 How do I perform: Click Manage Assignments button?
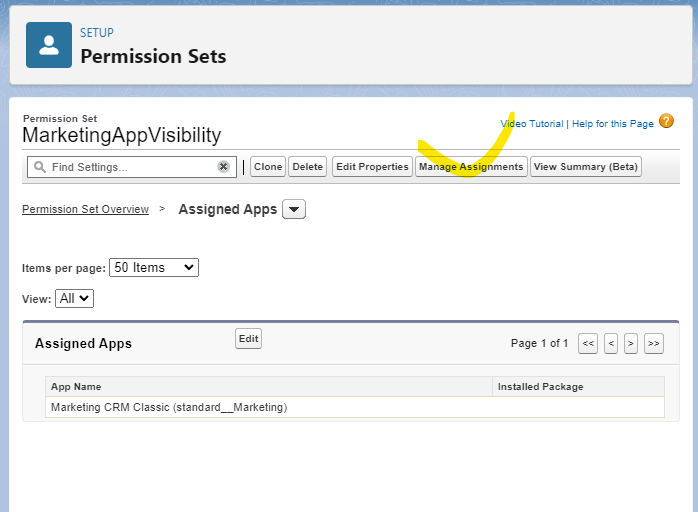(471, 167)
